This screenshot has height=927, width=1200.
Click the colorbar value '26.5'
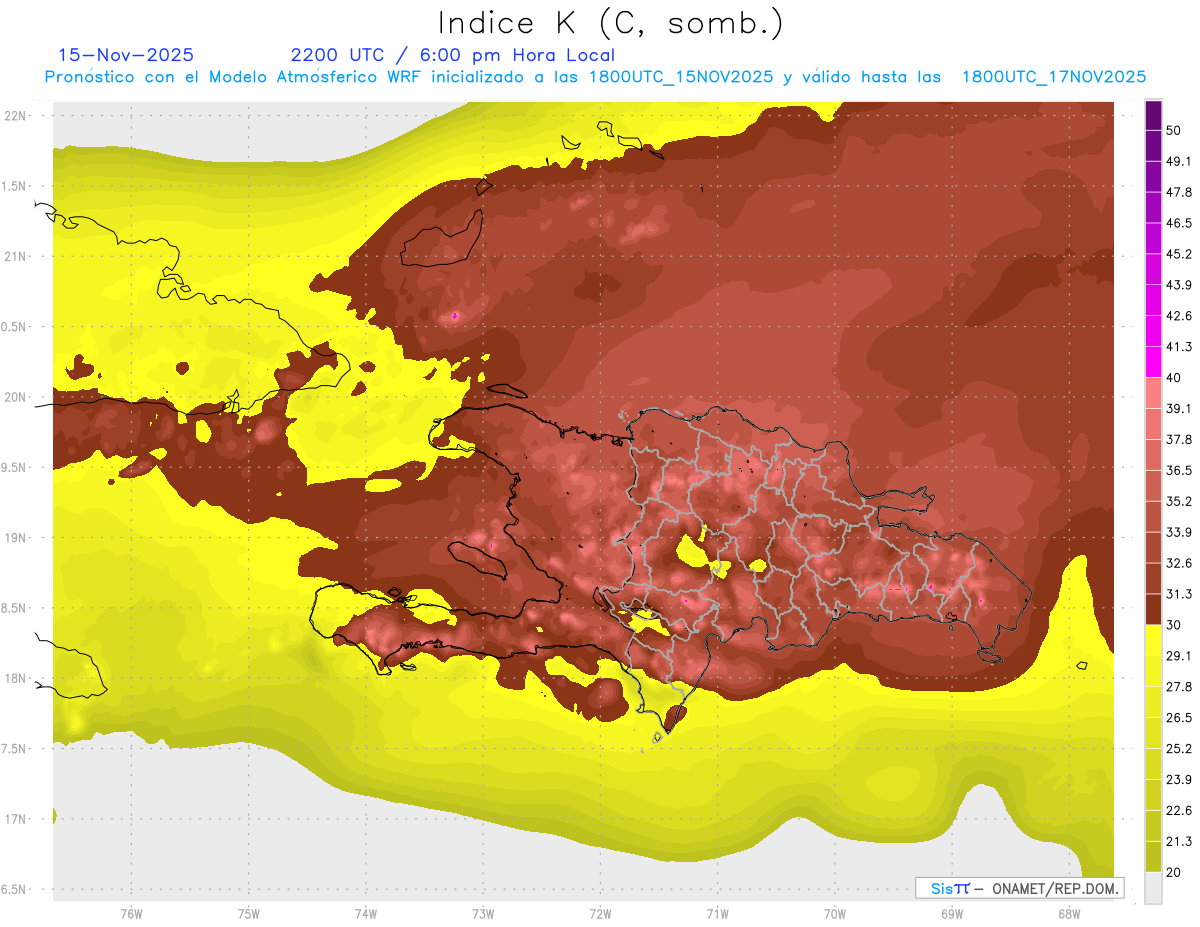(1180, 718)
